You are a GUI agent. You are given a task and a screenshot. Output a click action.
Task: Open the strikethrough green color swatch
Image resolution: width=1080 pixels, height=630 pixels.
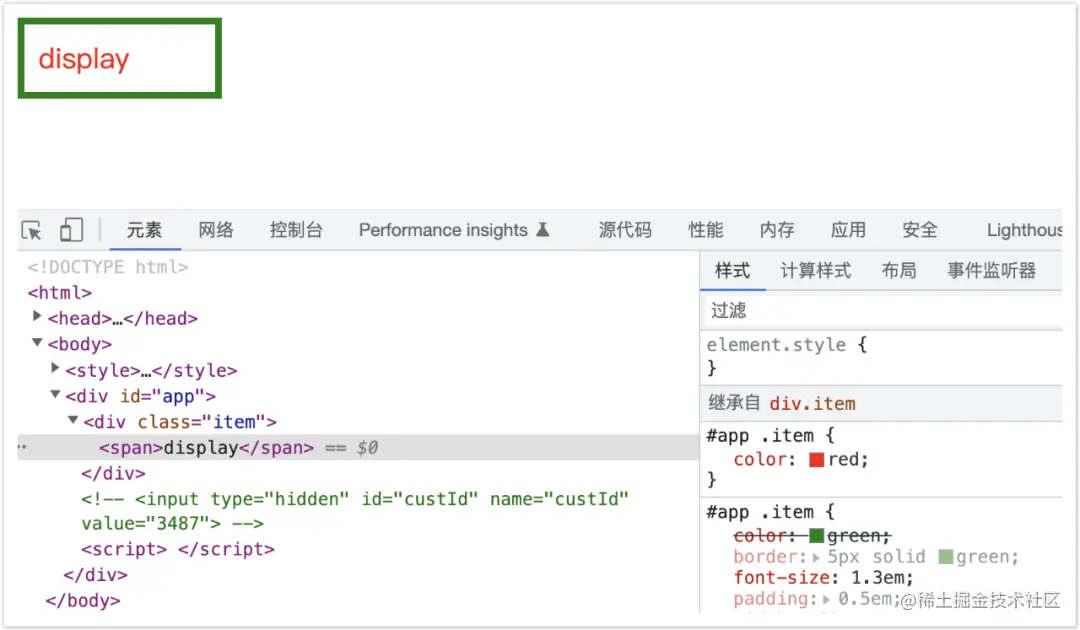tap(816, 536)
